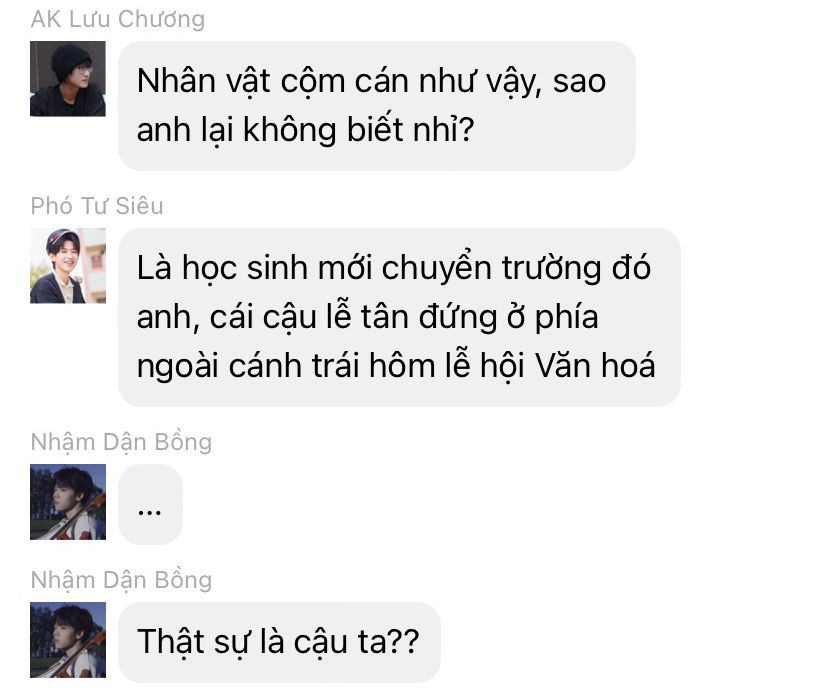Image resolution: width=828 pixels, height=694 pixels.
Task: Click the word 'Thật' in the last message
Action: [171, 642]
